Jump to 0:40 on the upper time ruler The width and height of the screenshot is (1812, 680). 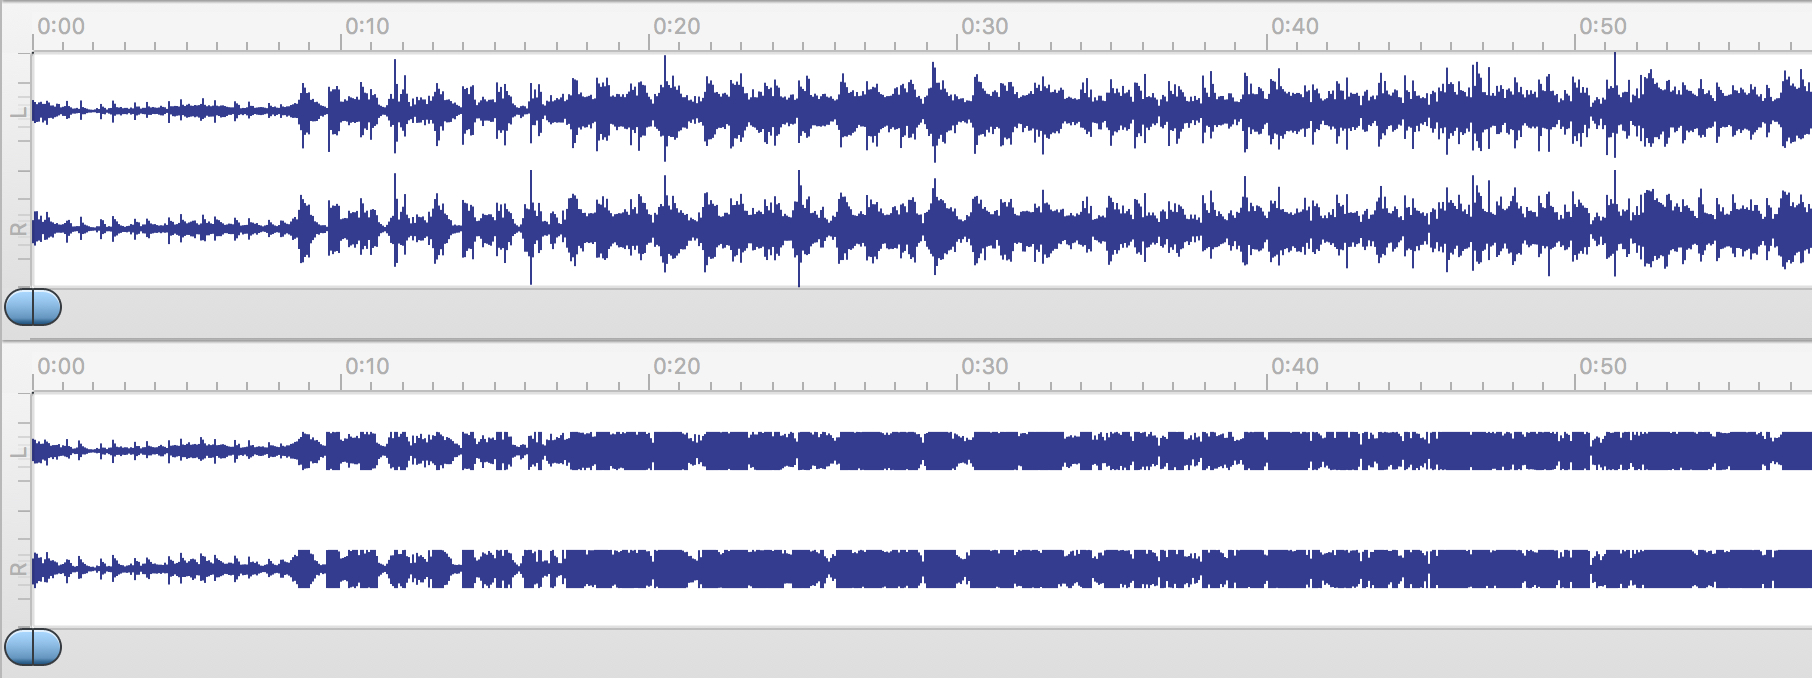[x=1293, y=27]
